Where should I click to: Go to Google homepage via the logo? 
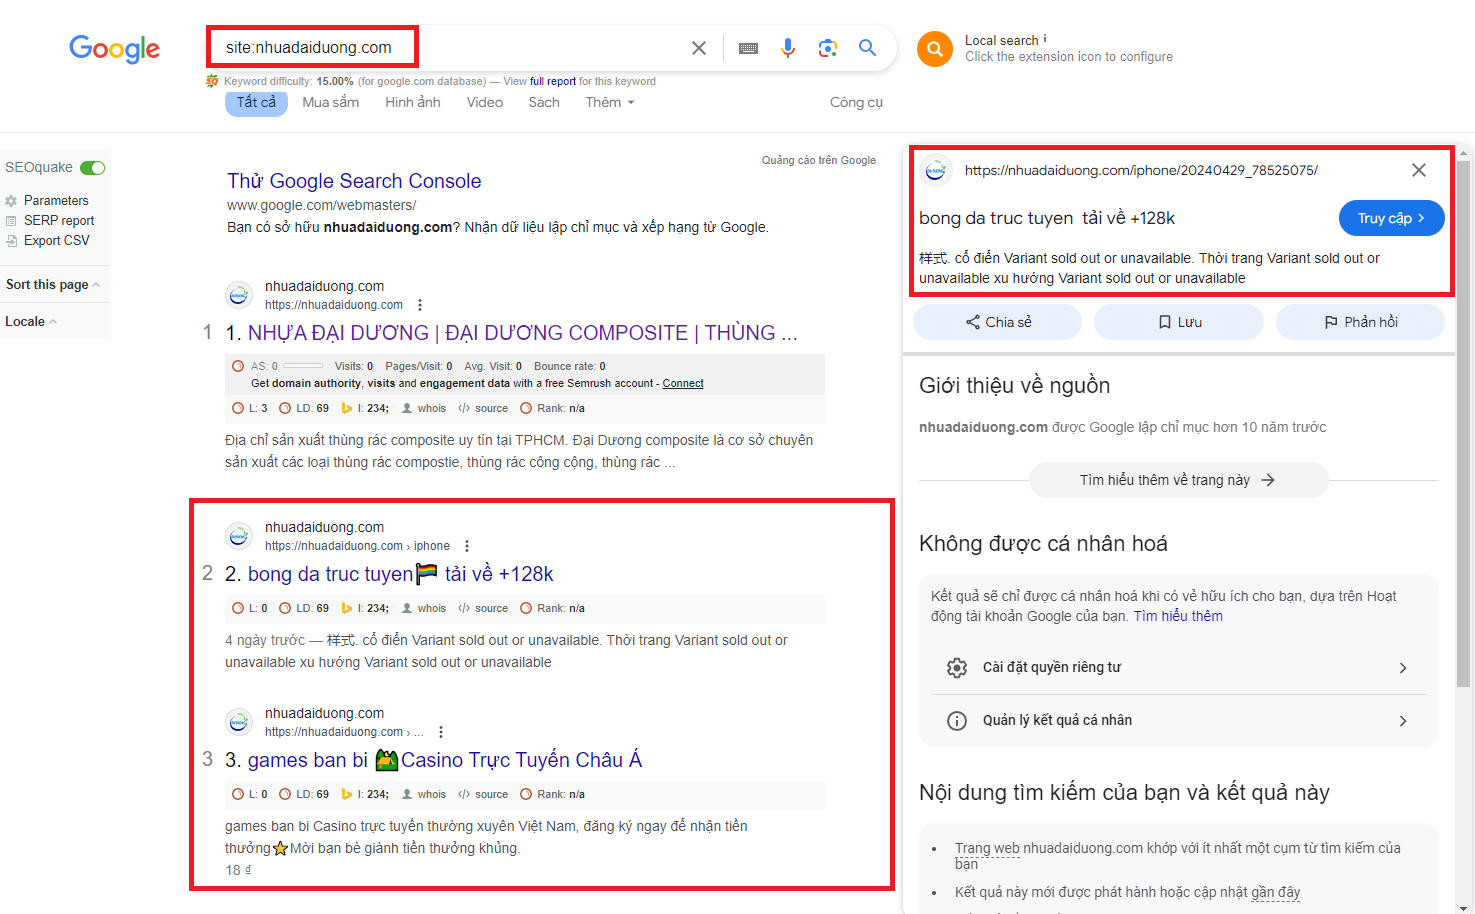click(x=114, y=48)
